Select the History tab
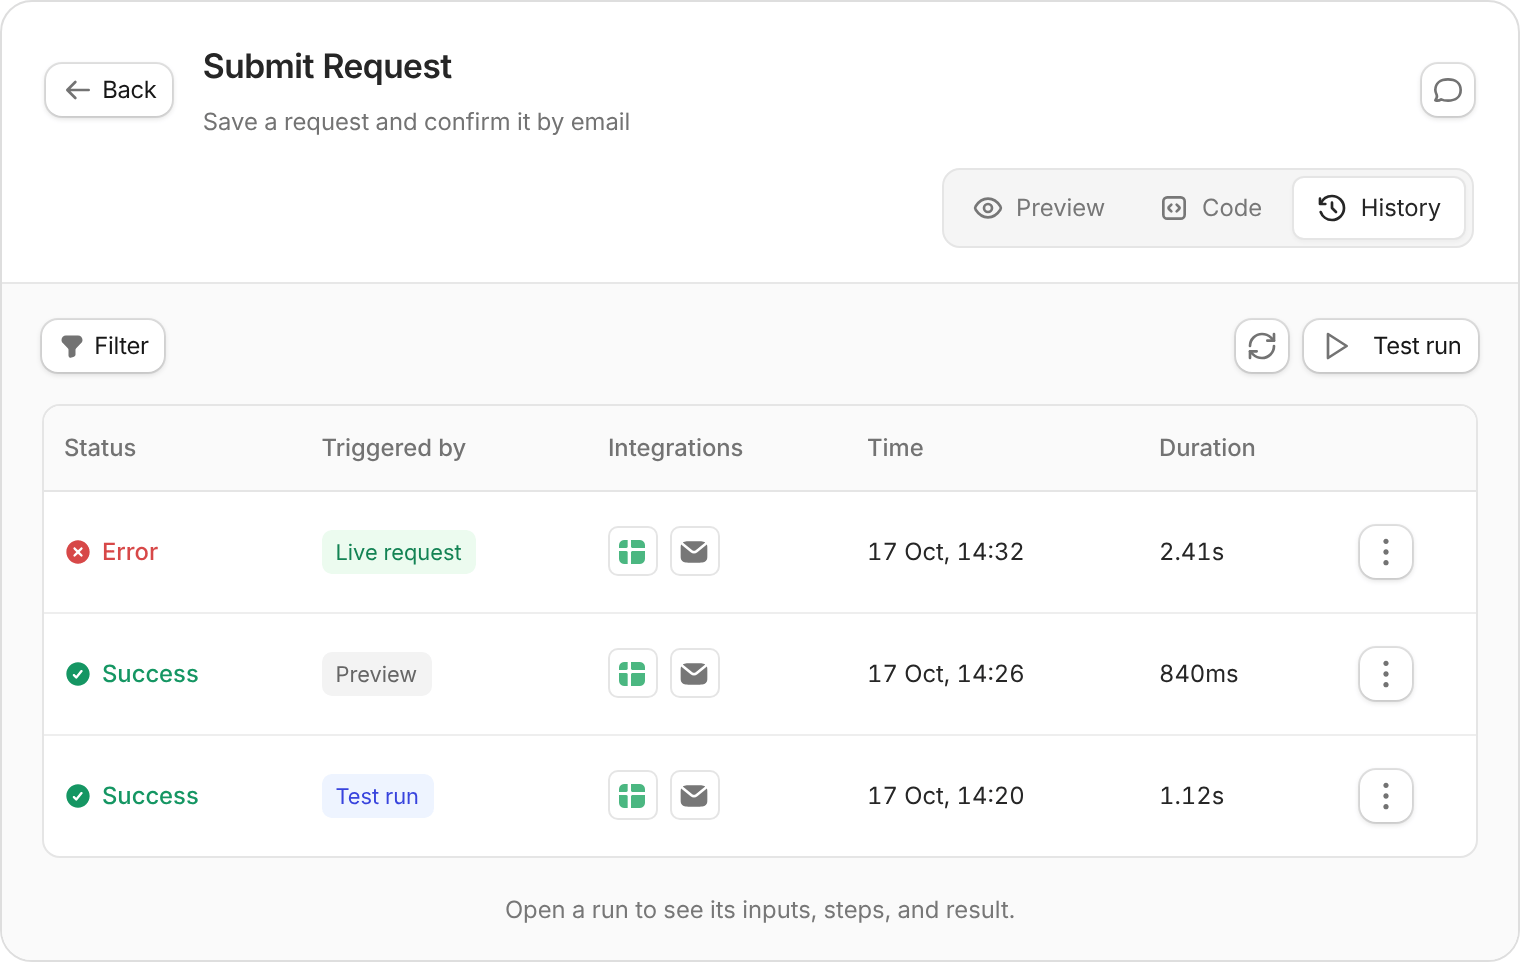Viewport: 1520px width, 962px height. (x=1379, y=208)
